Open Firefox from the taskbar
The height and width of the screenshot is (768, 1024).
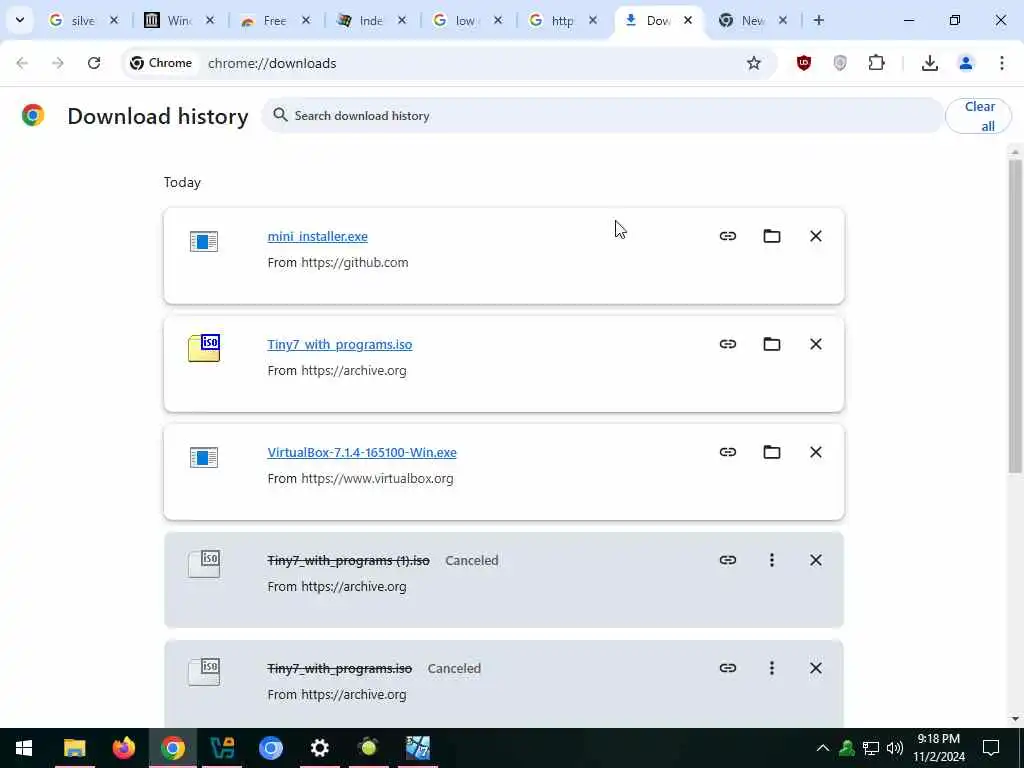(123, 748)
